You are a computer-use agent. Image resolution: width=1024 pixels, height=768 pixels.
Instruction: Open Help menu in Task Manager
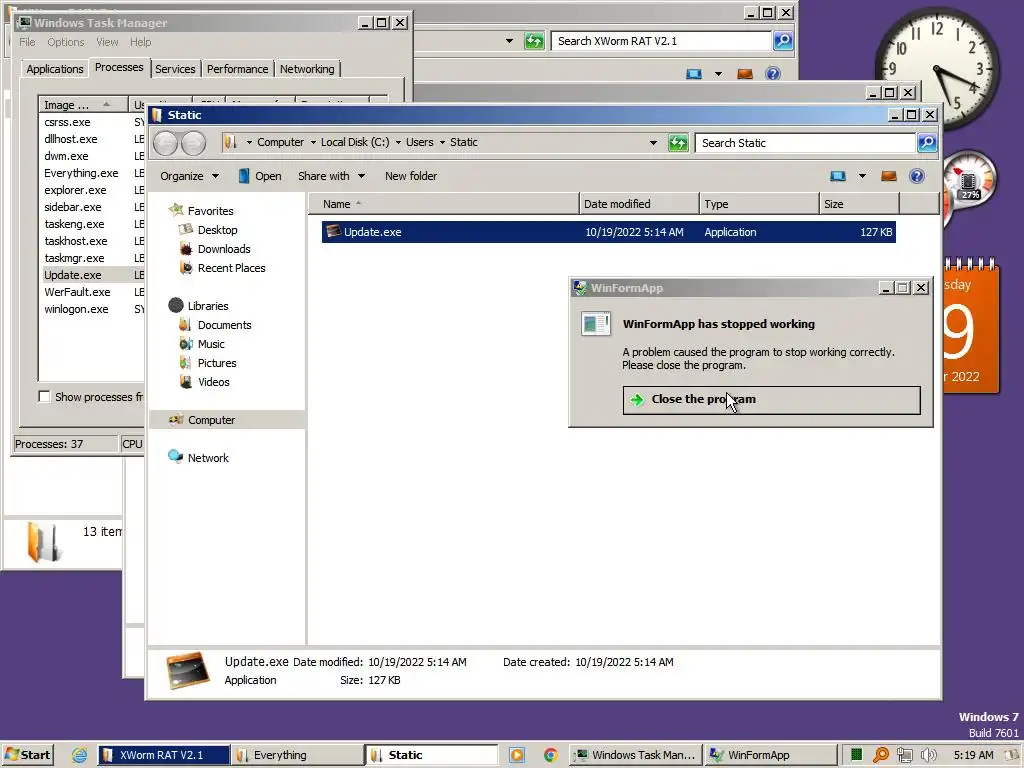140,42
